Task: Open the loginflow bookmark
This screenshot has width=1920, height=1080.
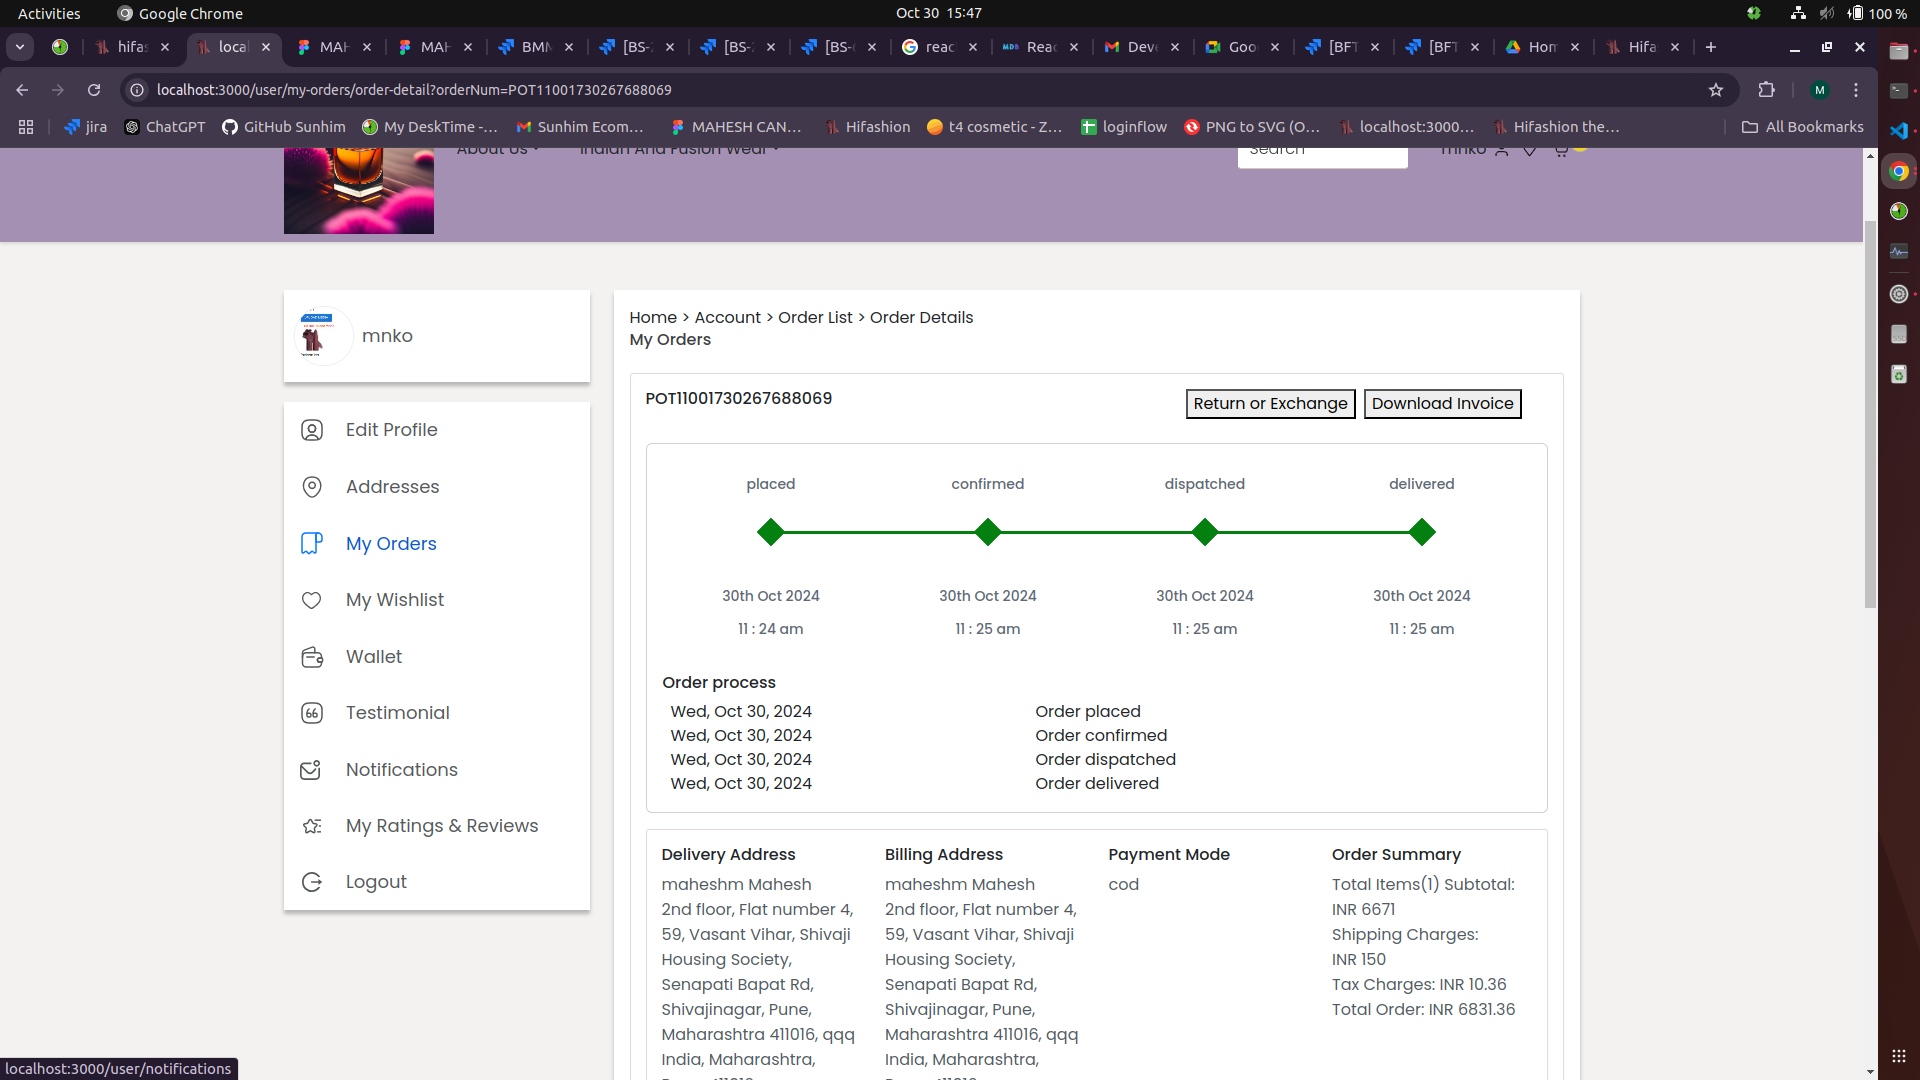Action: 1124,127
